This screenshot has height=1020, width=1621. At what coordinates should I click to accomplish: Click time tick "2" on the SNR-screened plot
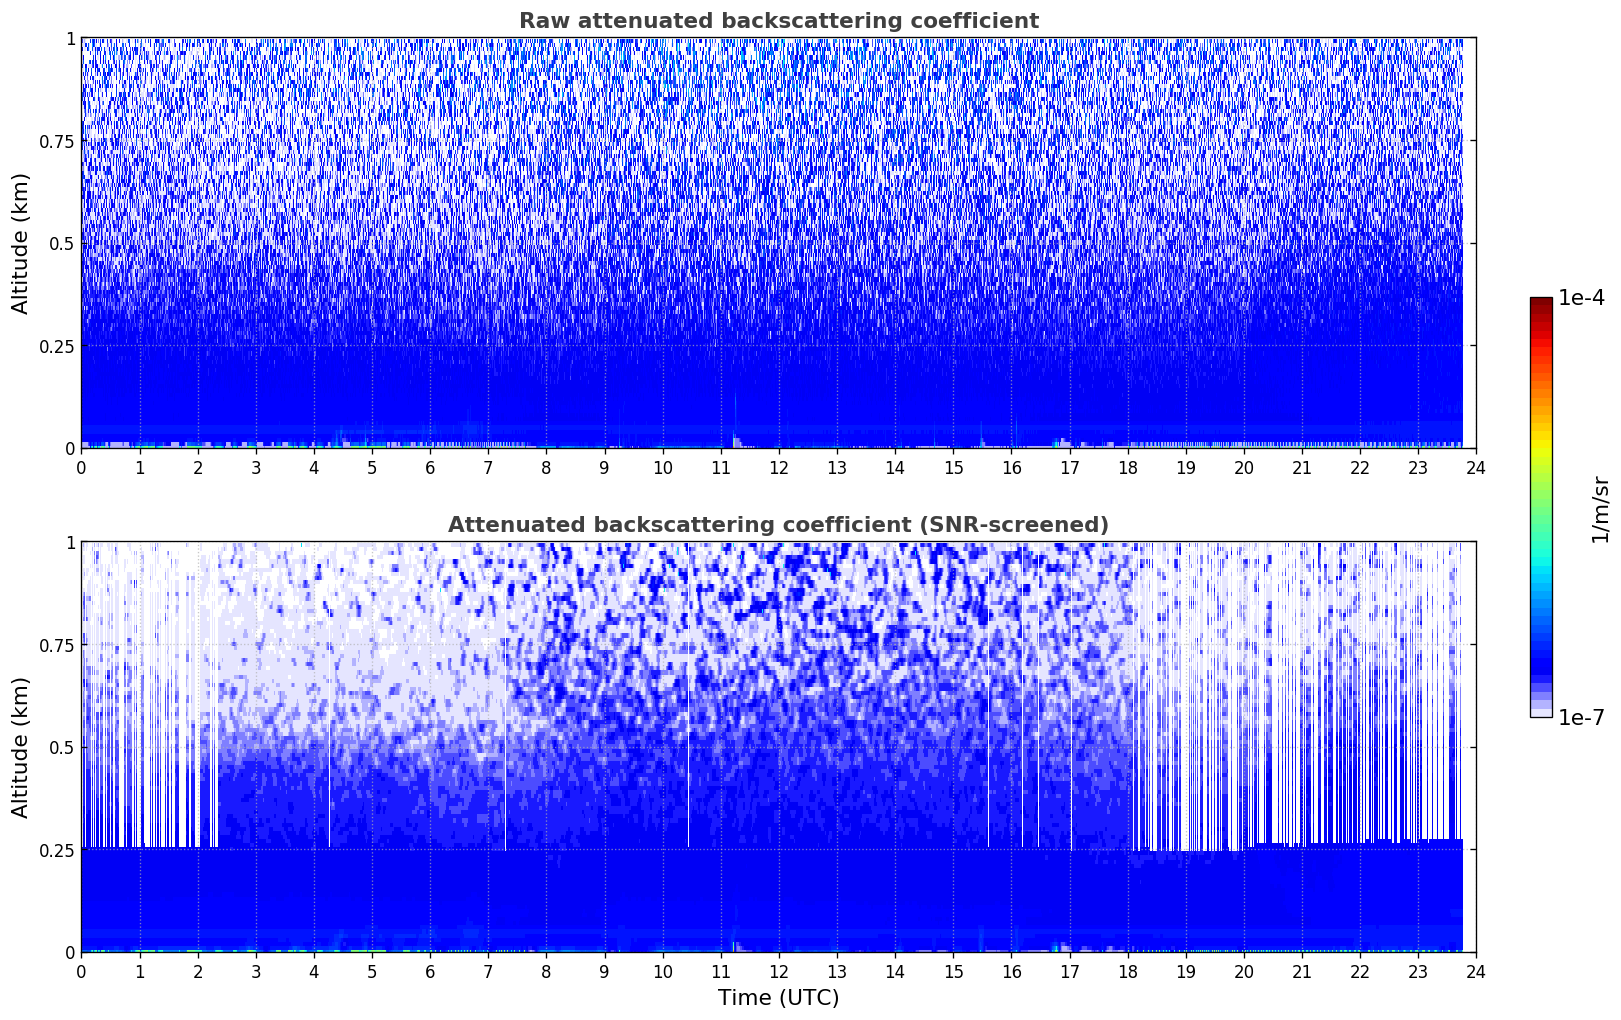click(198, 971)
